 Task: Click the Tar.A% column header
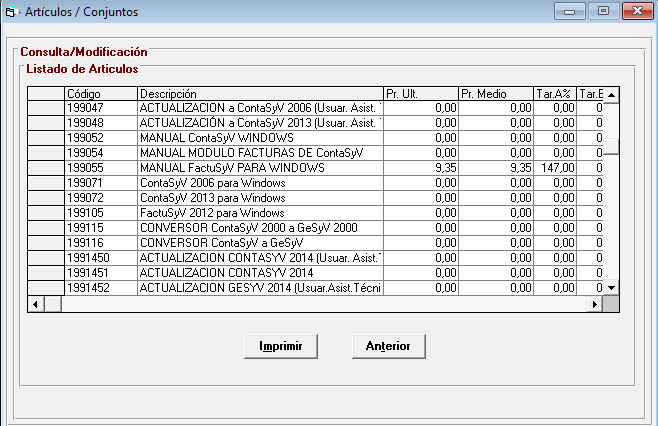(x=555, y=94)
